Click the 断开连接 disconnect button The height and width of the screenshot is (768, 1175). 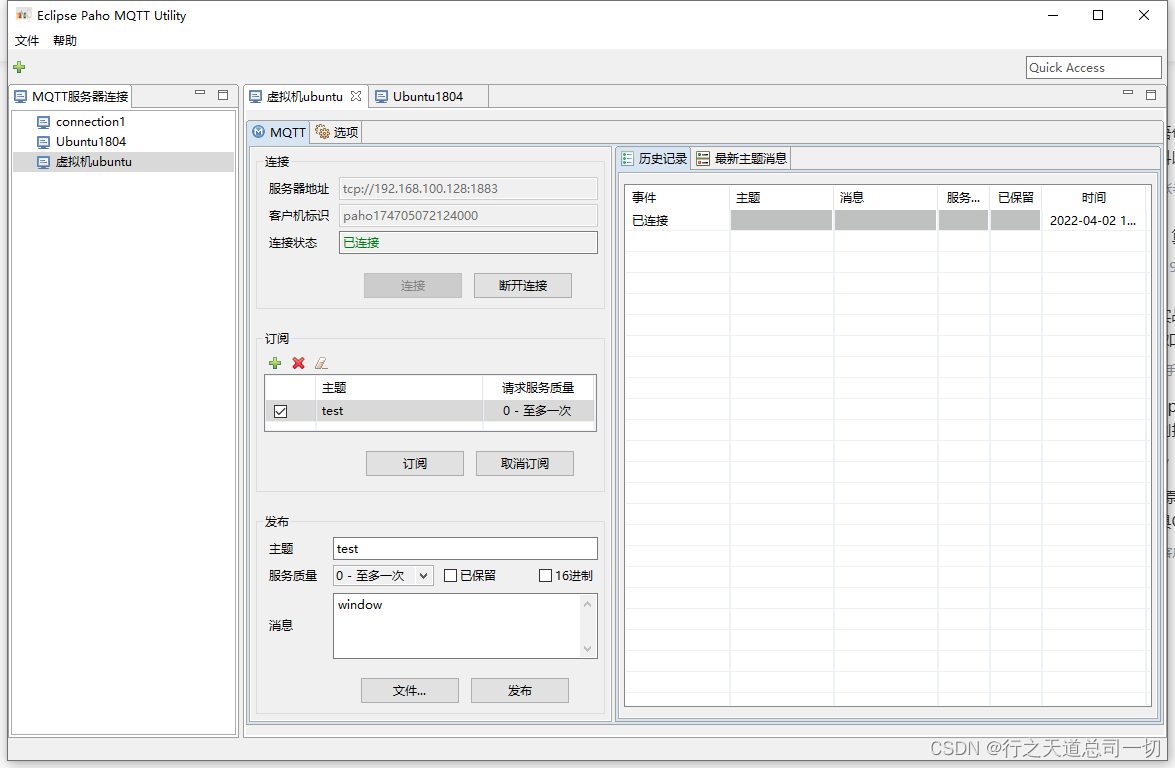tap(523, 285)
